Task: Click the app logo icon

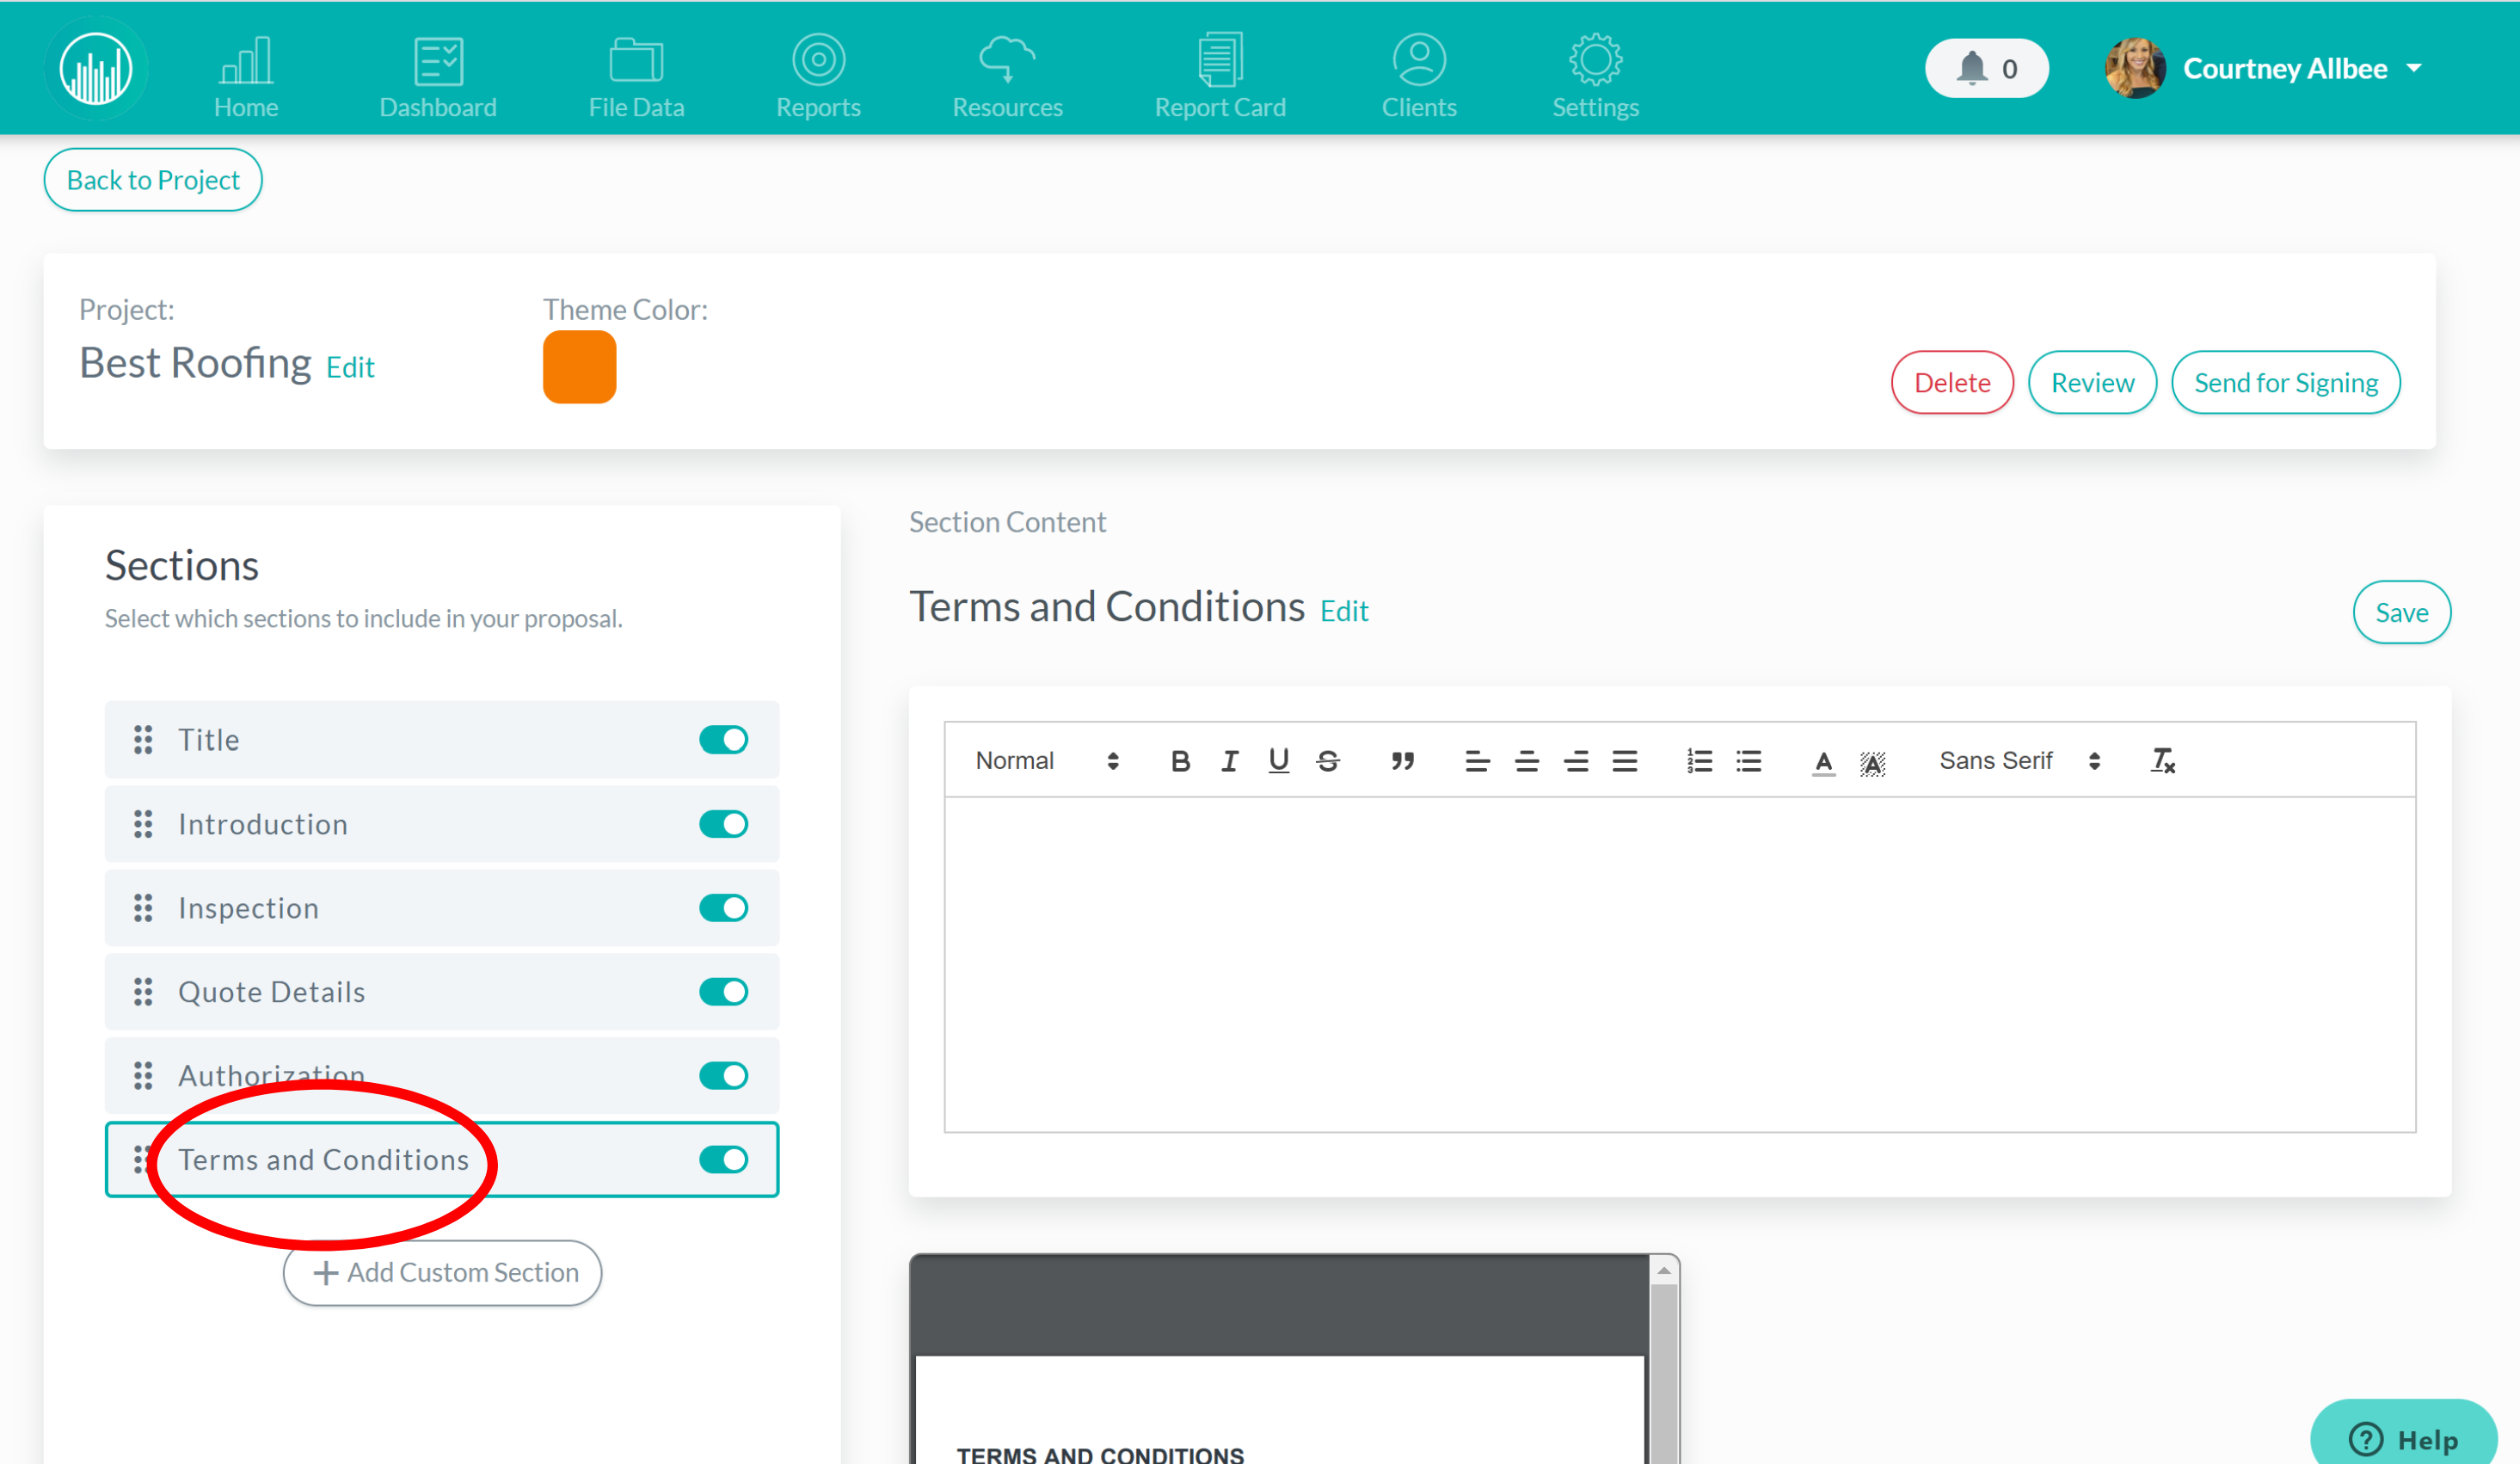Action: (96, 68)
